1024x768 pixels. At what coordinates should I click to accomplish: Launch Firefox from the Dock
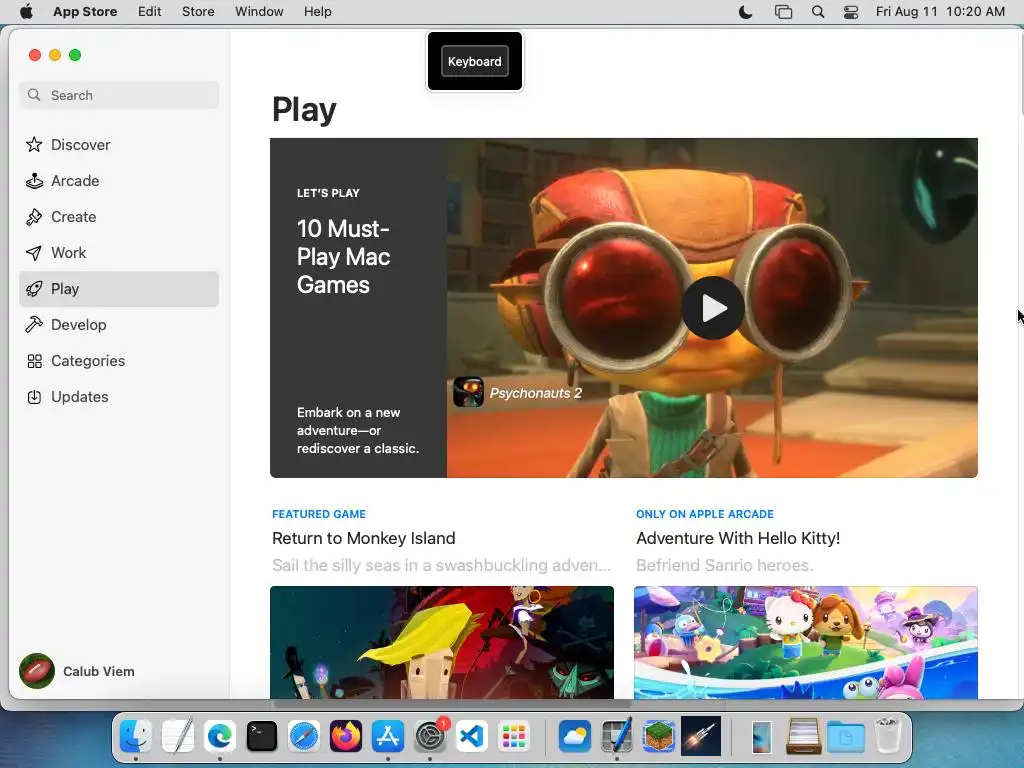(x=345, y=737)
